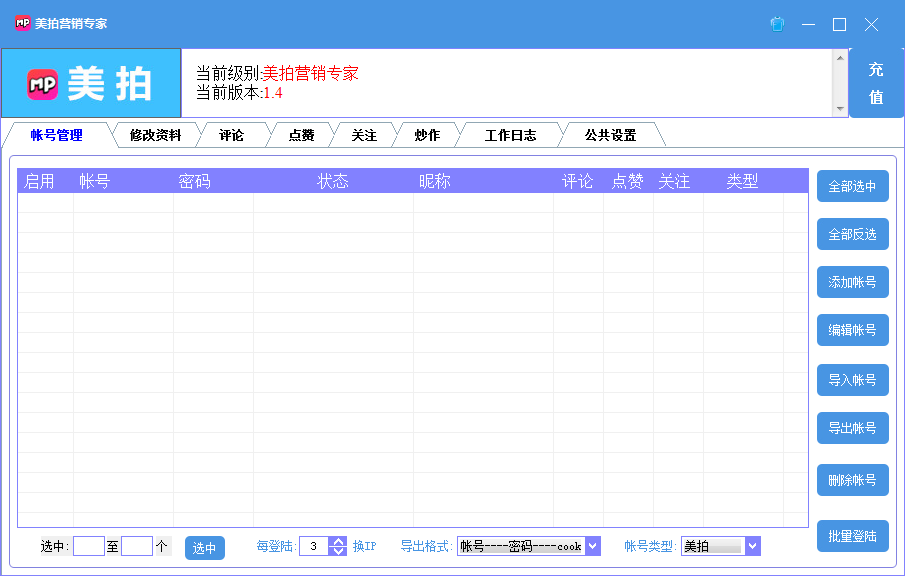Expand the 帐号类型 dropdown

click(x=753, y=546)
